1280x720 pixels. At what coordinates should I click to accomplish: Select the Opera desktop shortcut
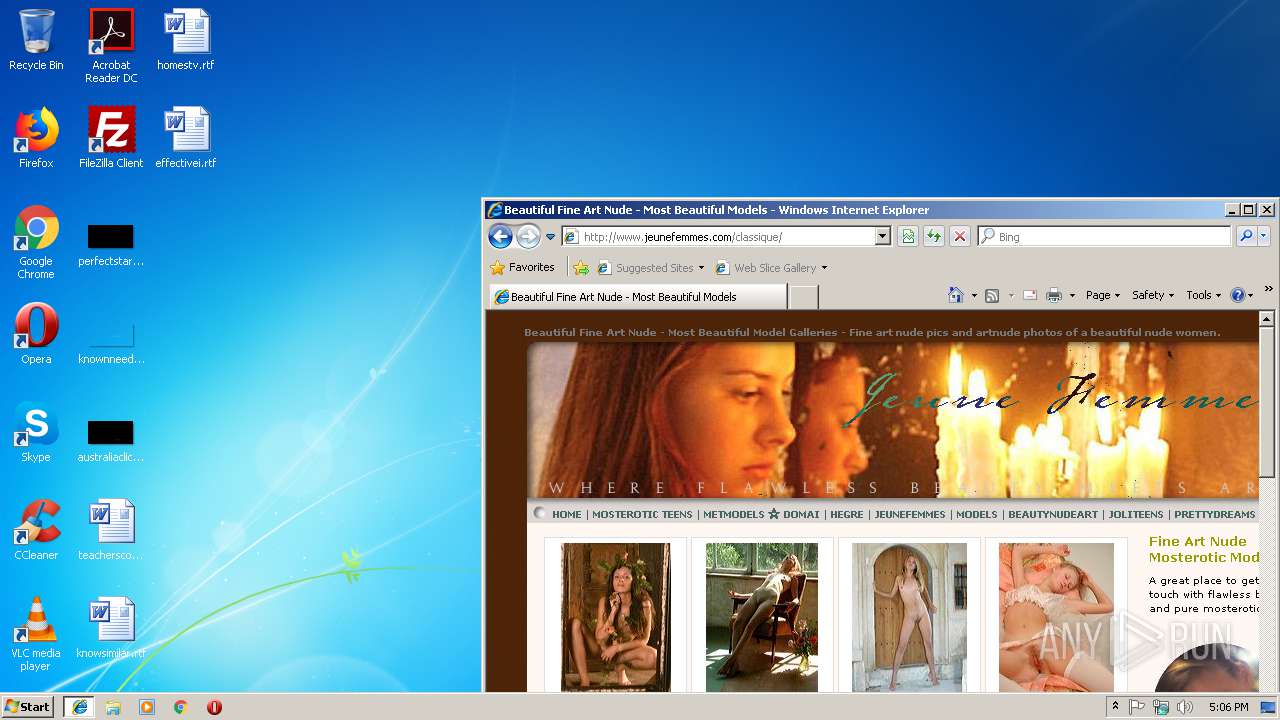(x=36, y=334)
